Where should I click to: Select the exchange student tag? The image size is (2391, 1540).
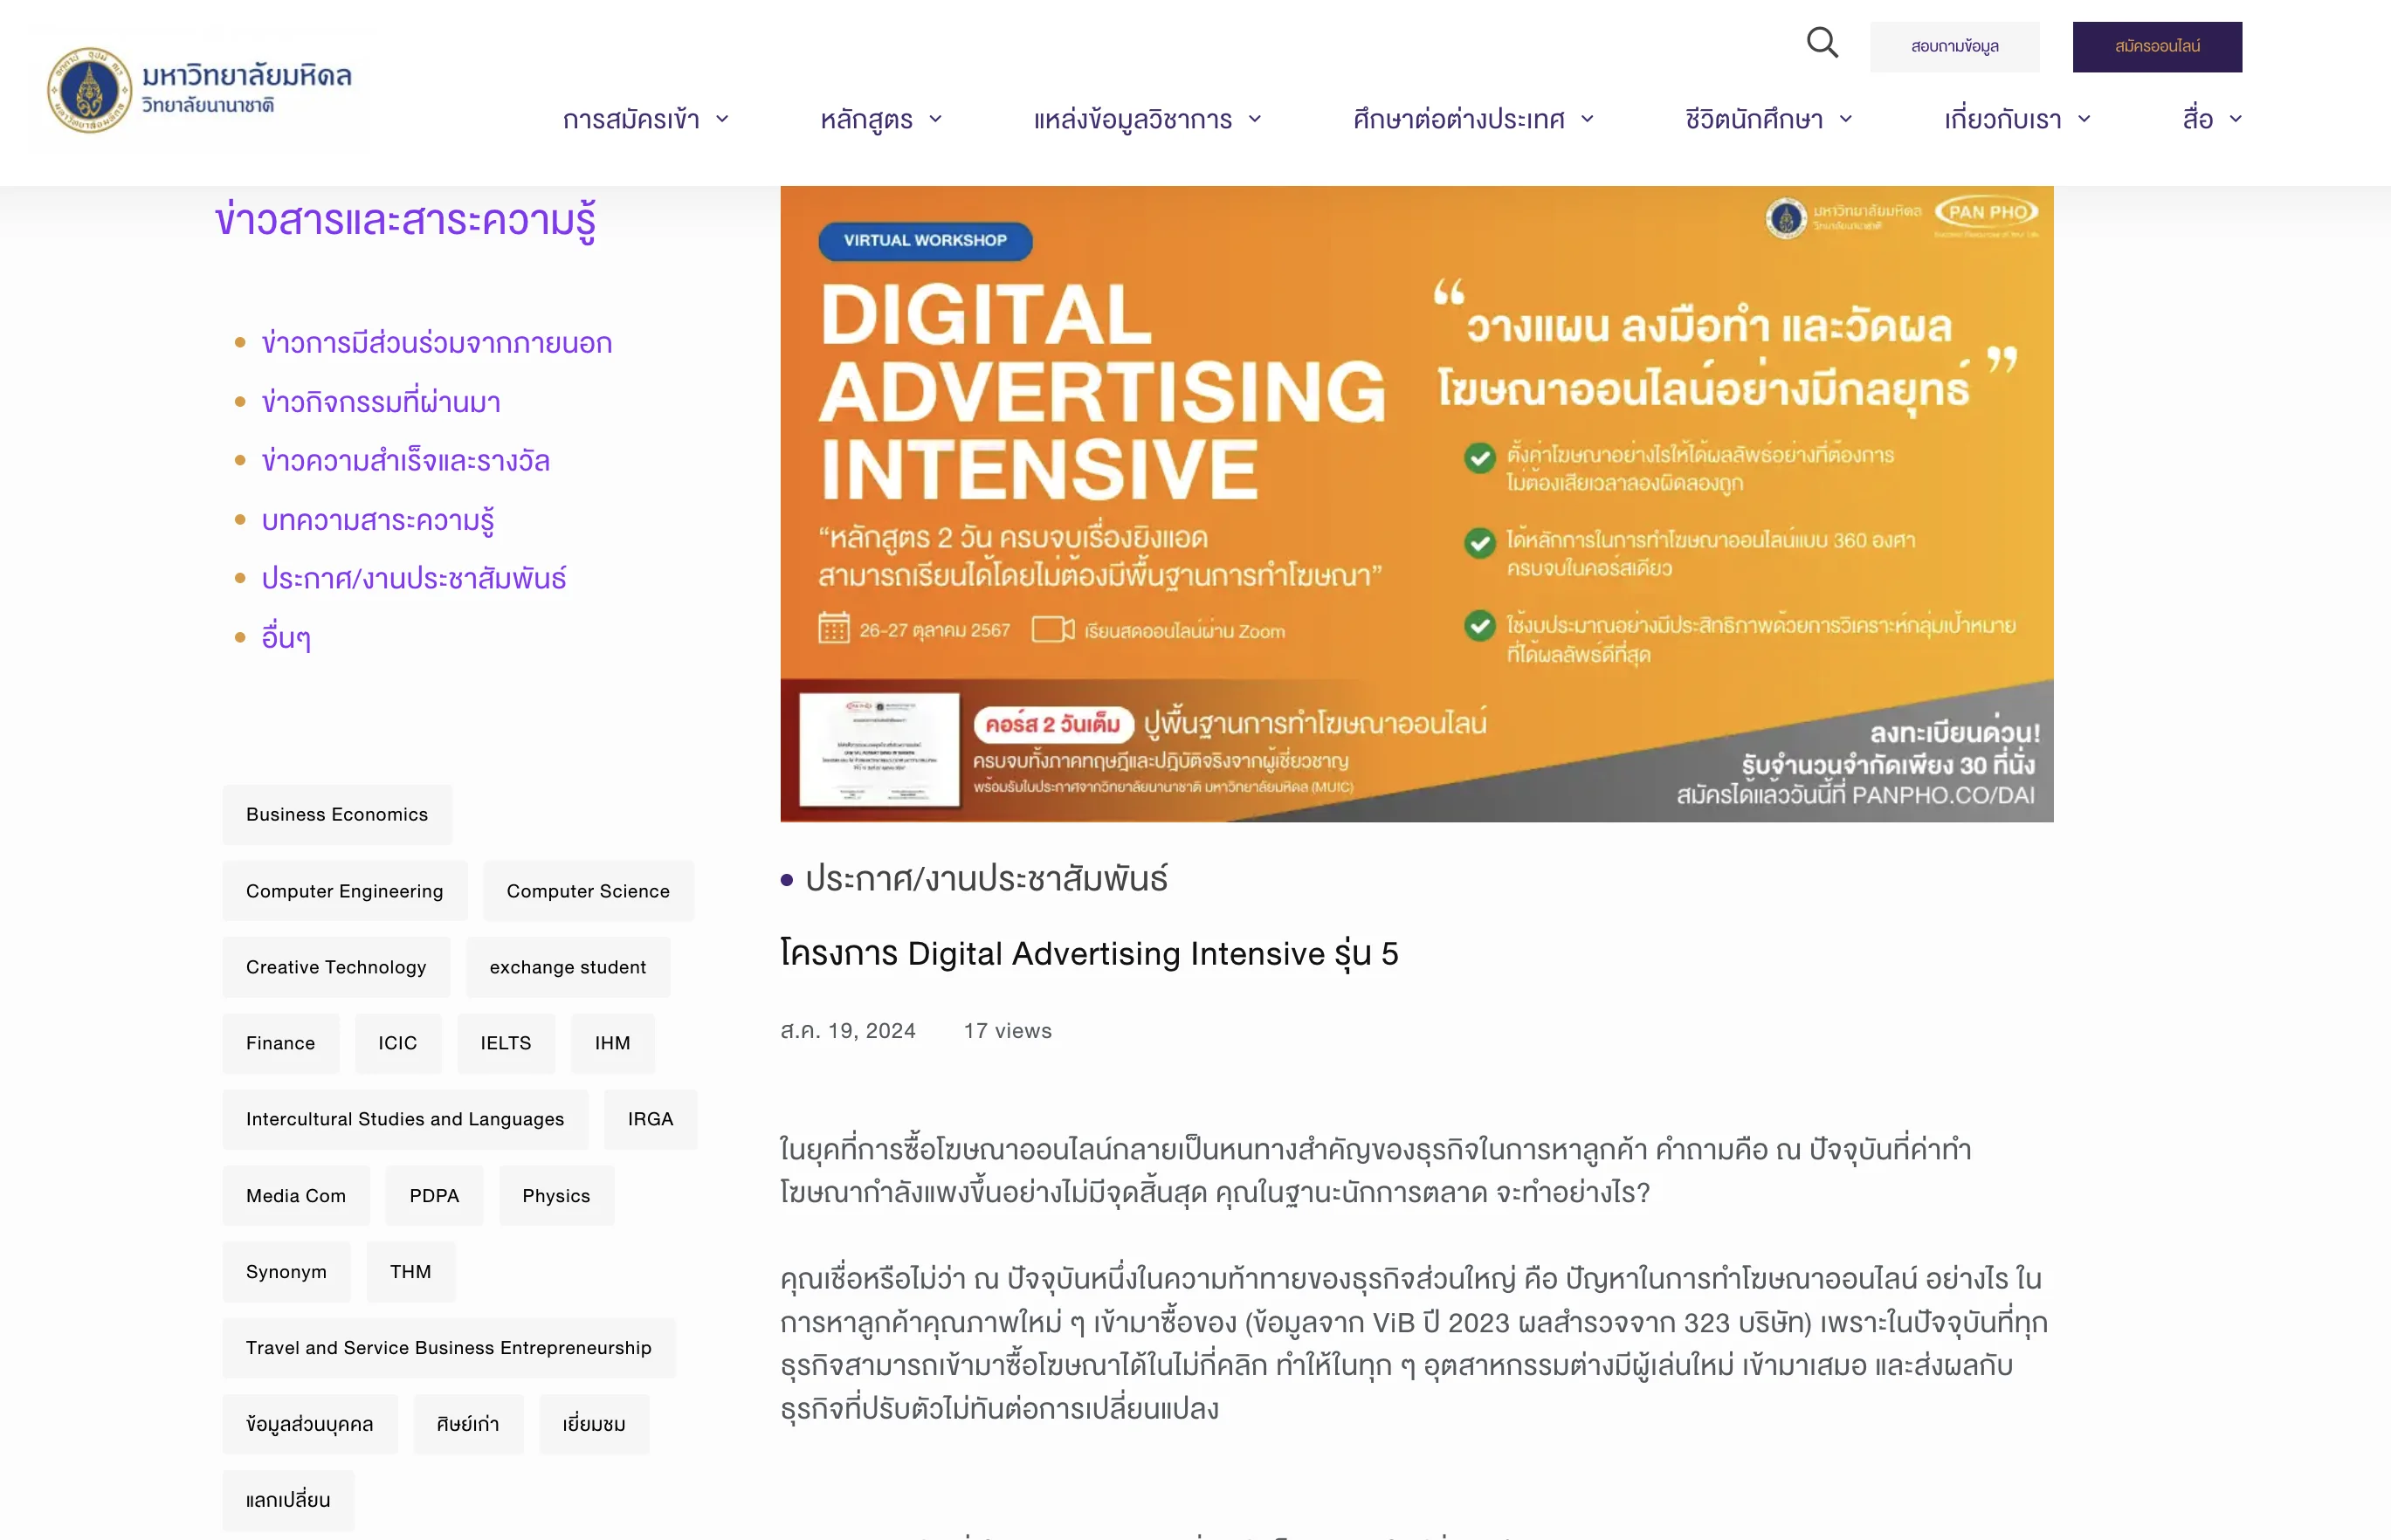(568, 967)
